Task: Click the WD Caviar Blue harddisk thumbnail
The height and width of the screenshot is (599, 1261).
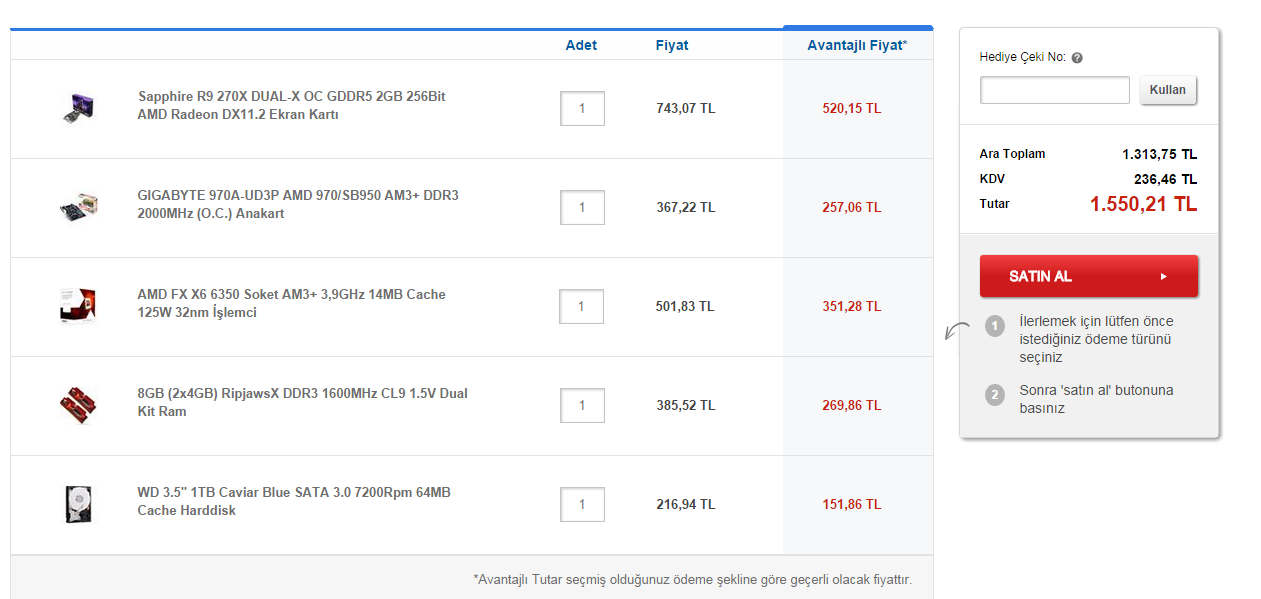Action: [x=77, y=503]
